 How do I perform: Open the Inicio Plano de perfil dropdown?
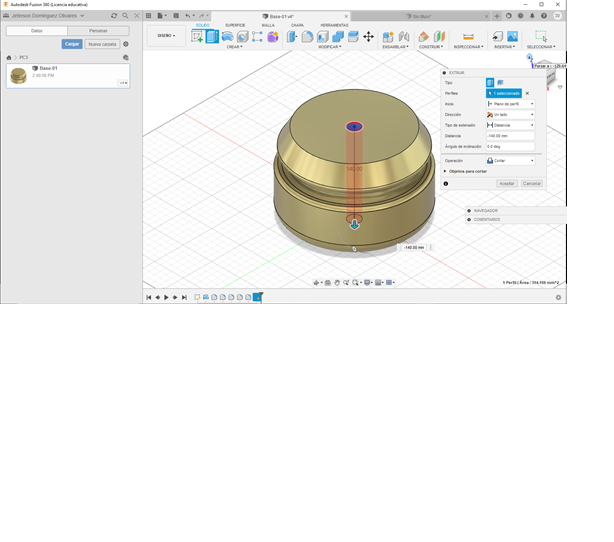tap(510, 104)
